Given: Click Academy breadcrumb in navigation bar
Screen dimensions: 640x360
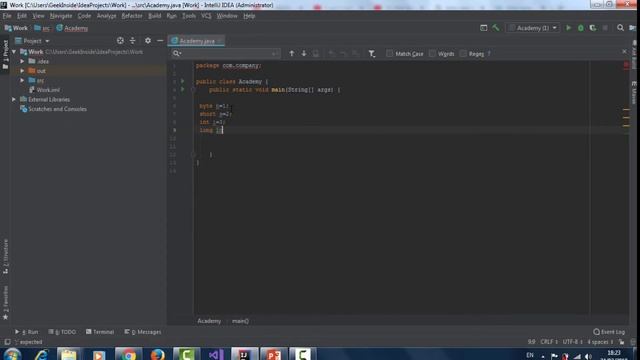Looking at the screenshot, I should click(x=72, y=28).
